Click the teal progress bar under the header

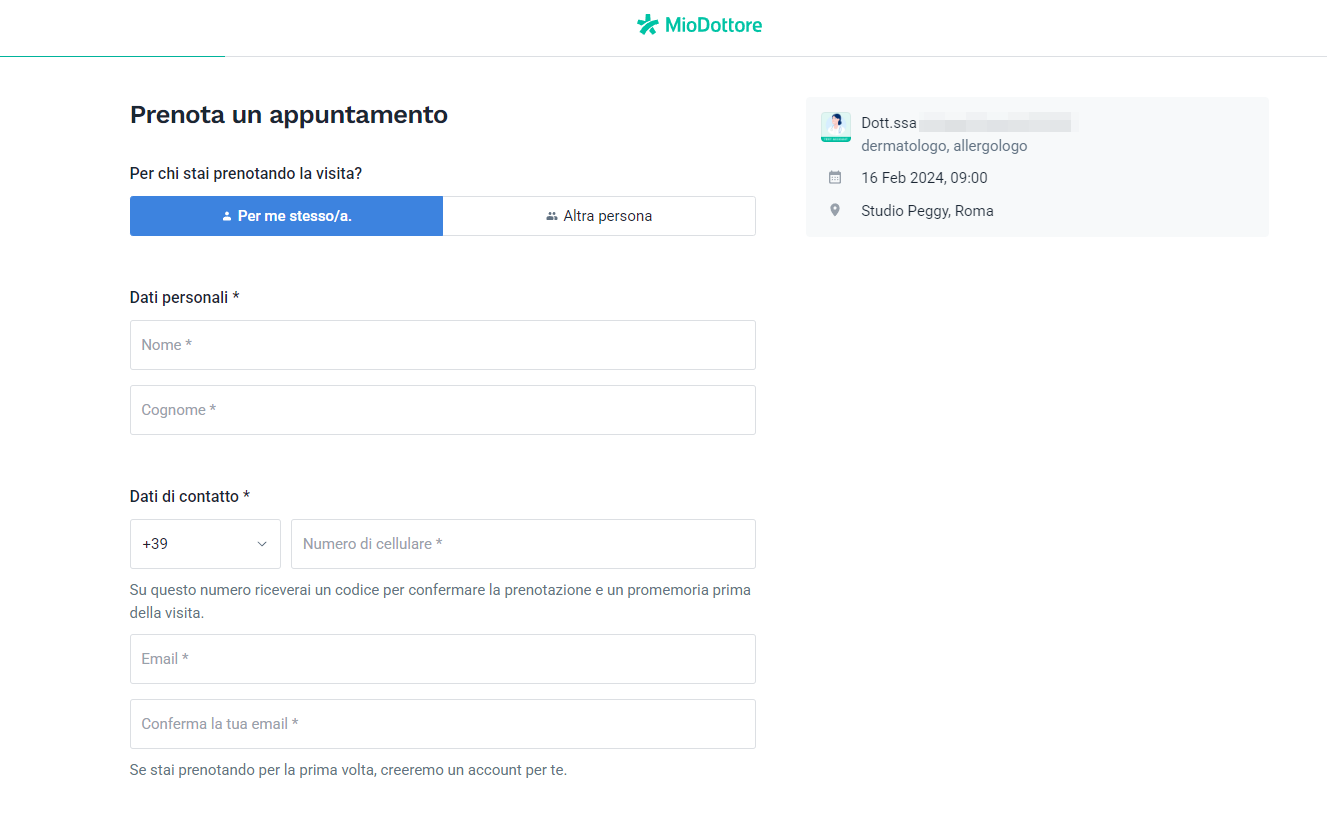112,56
